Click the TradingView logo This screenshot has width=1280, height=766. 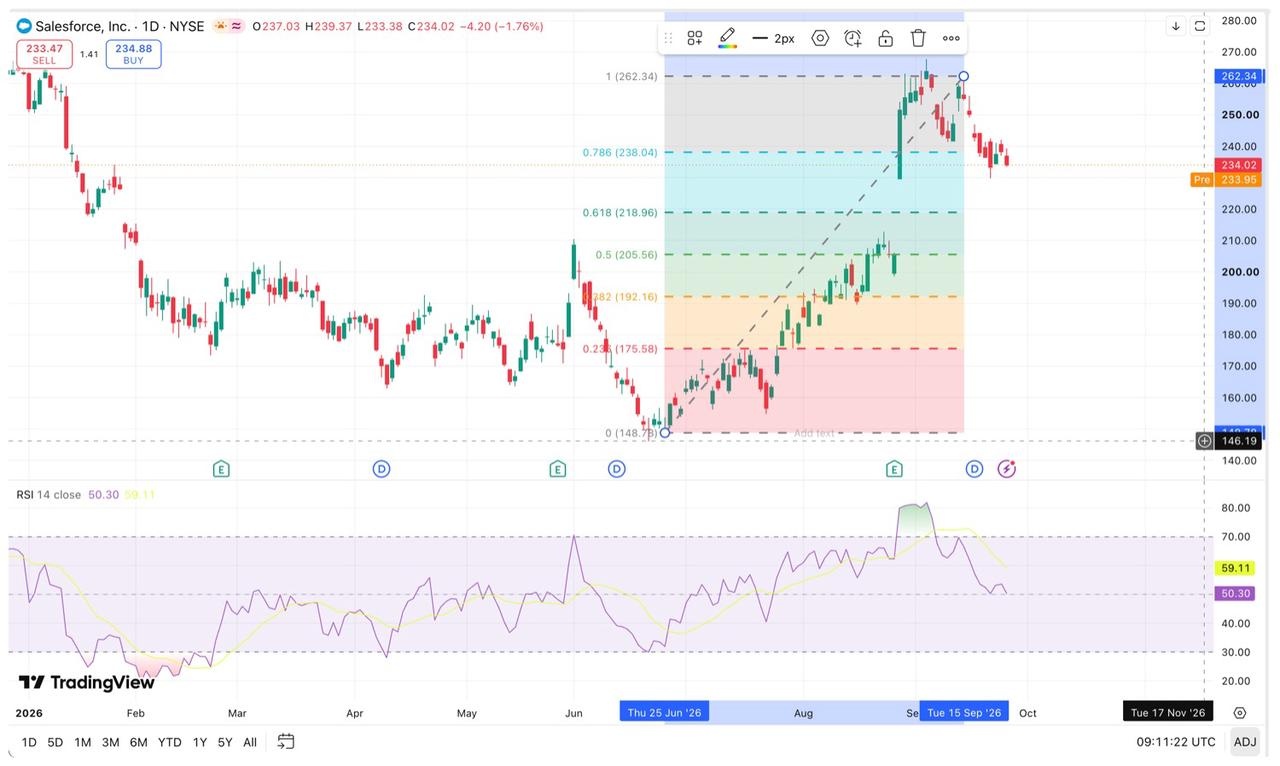(x=87, y=683)
